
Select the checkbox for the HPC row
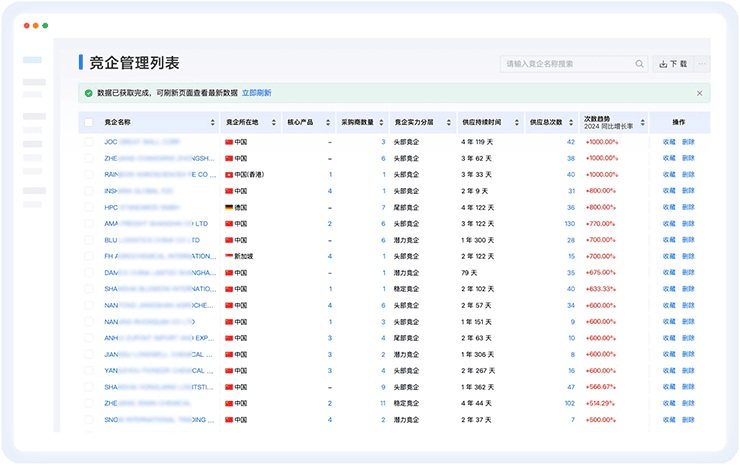click(x=89, y=207)
